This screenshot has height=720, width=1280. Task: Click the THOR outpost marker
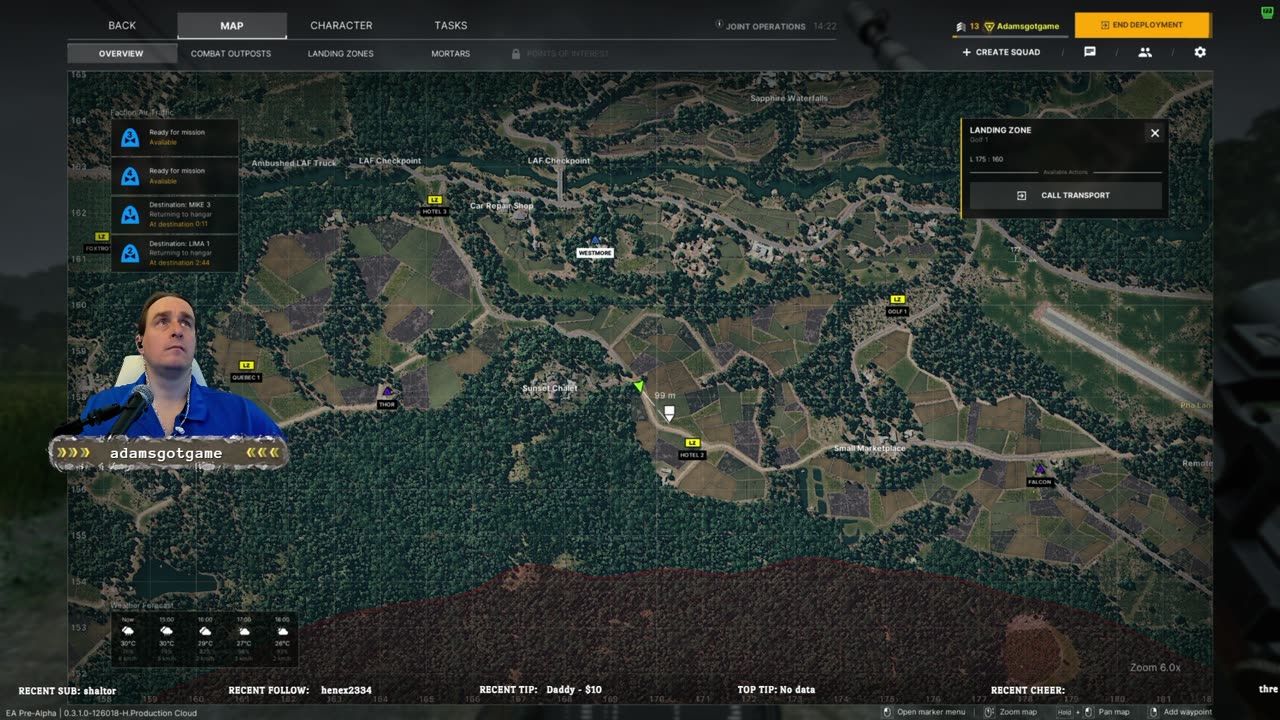click(x=387, y=397)
